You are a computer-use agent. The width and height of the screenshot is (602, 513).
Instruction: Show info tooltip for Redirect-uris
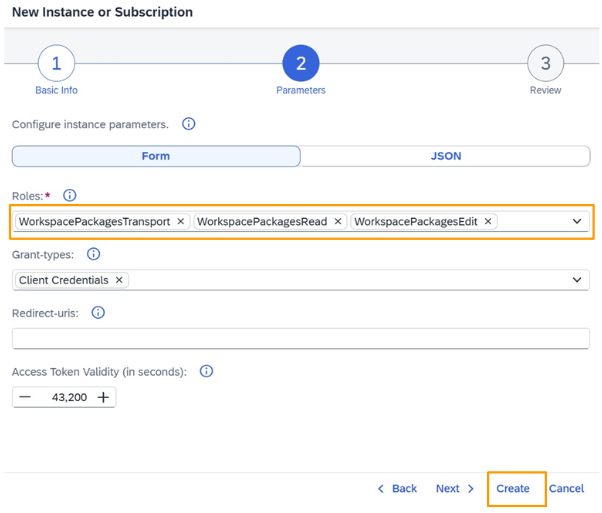pyautogui.click(x=98, y=313)
